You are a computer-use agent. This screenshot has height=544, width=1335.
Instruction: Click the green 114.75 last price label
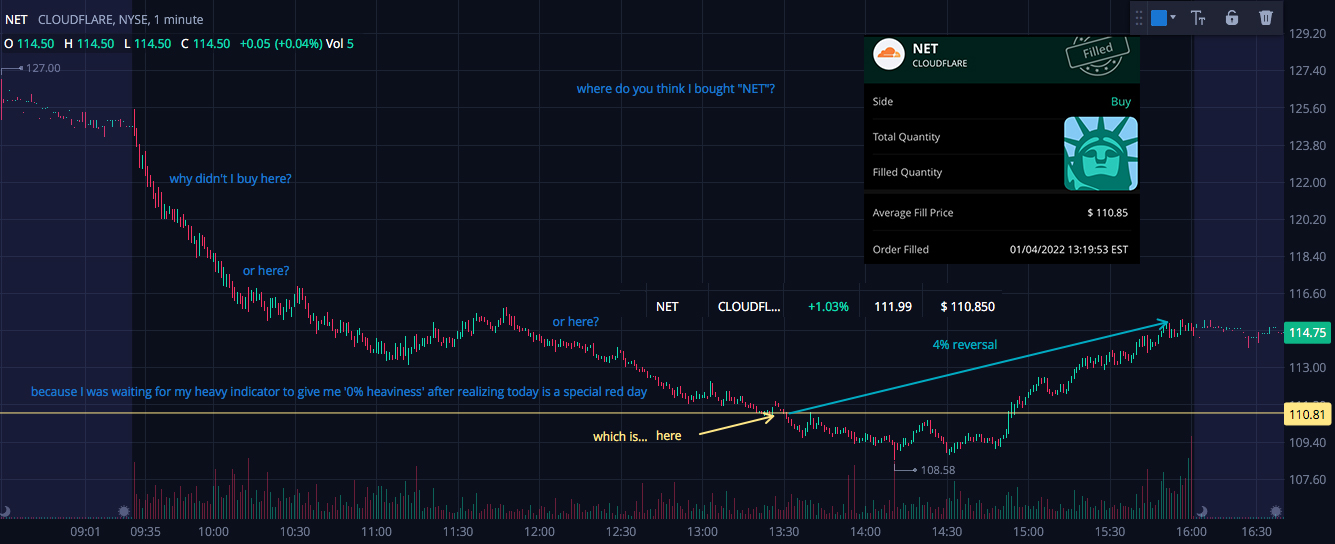[x=1307, y=333]
